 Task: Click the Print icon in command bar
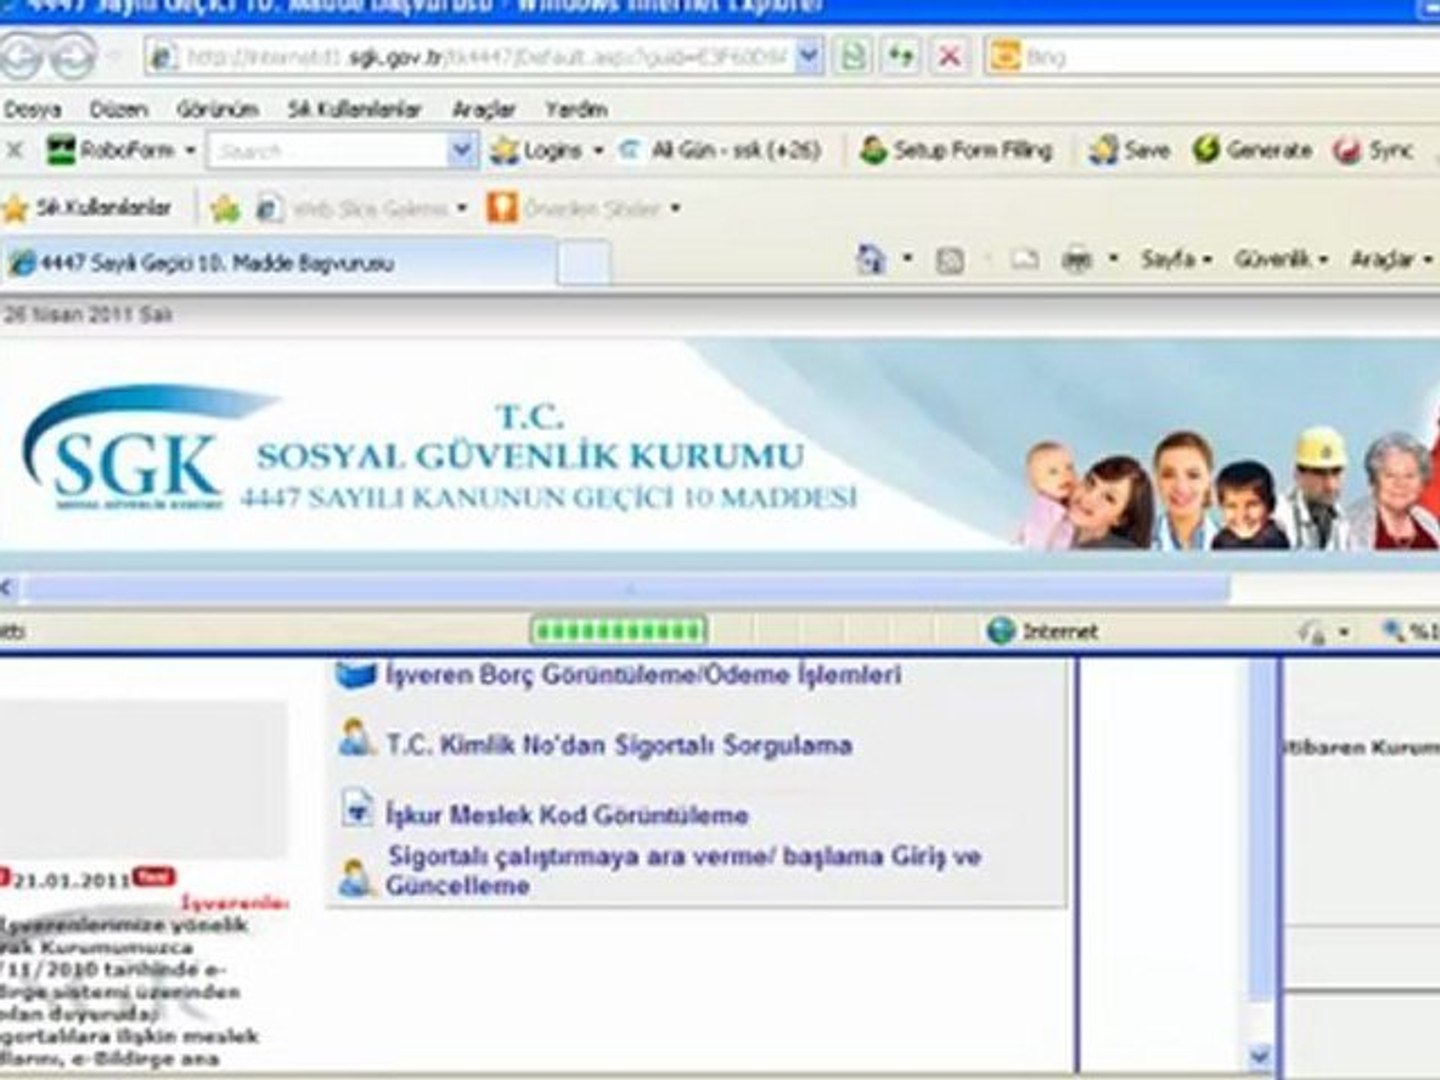pyautogui.click(x=1077, y=261)
